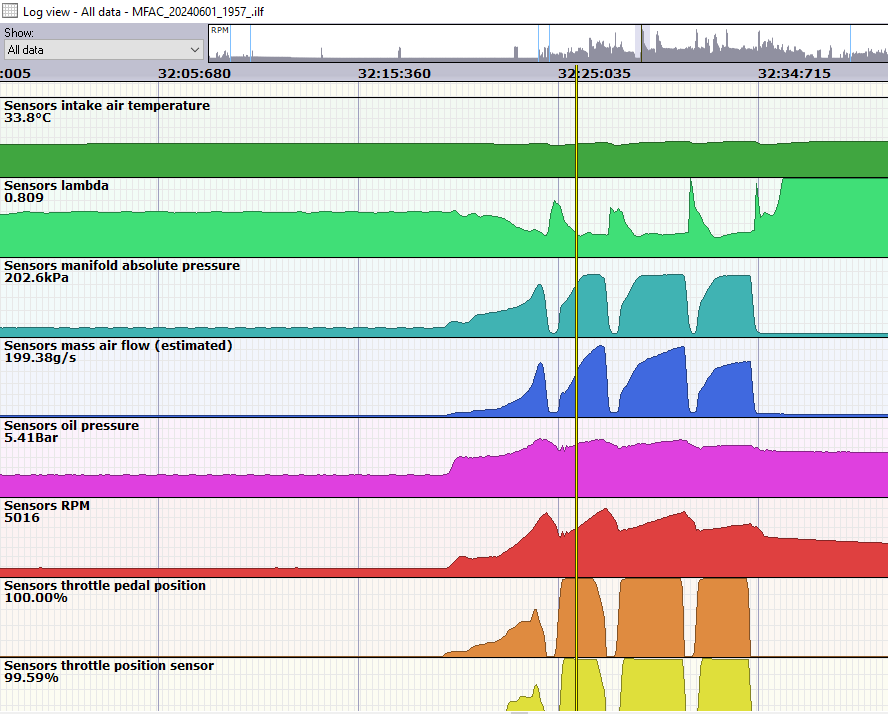Screen dimensions: 888x714
Task: Click the 33.8°C intake temperature value
Action: point(27,118)
